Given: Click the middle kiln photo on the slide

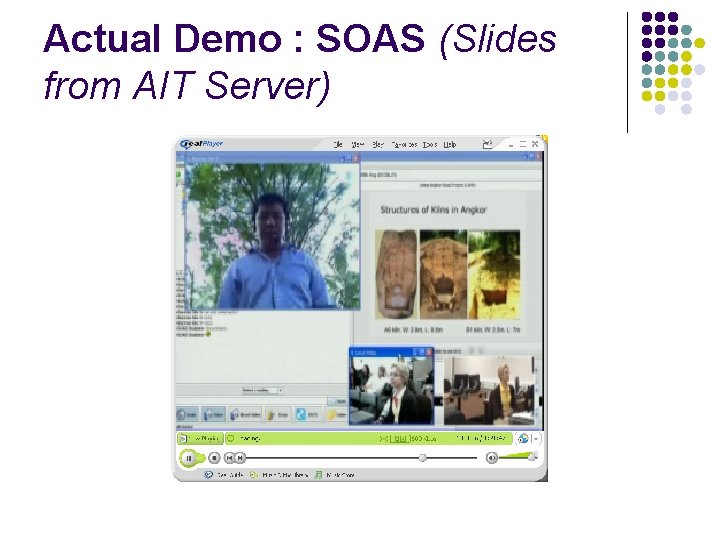Looking at the screenshot, I should point(443,274).
